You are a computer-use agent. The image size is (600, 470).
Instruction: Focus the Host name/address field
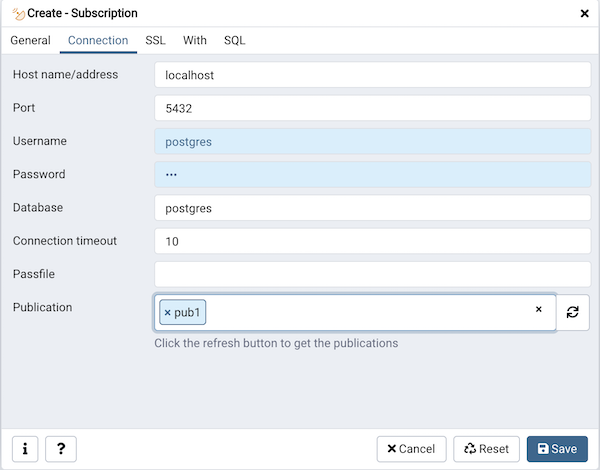[x=373, y=75]
